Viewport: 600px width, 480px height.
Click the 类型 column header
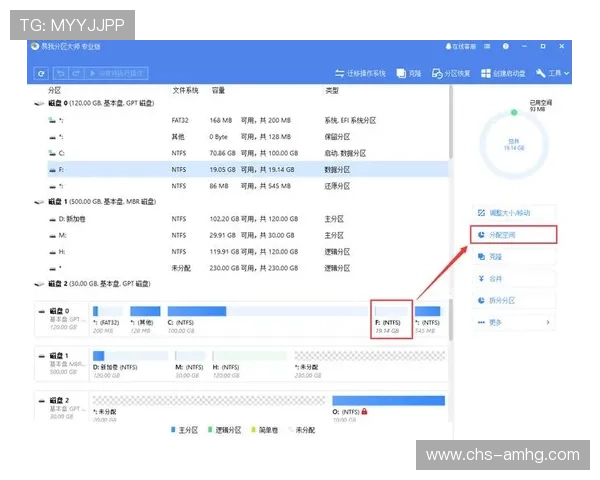[332, 90]
